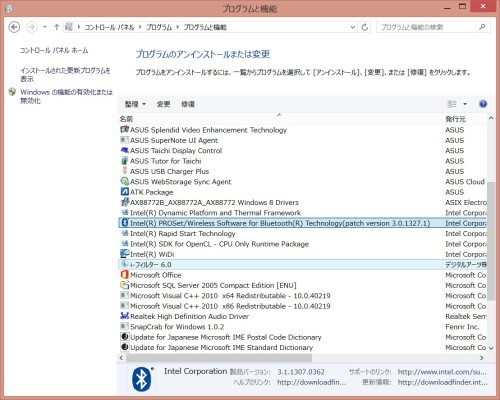Click the 修復 toolbar button
The height and width of the screenshot is (400, 500).
[x=188, y=104]
